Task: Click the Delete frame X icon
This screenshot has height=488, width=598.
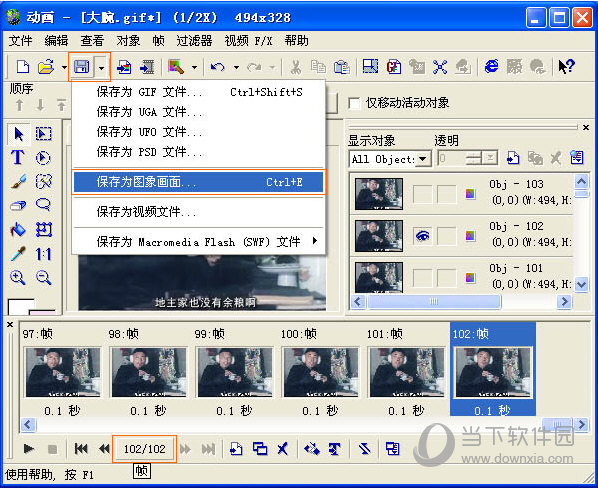Action: point(283,449)
